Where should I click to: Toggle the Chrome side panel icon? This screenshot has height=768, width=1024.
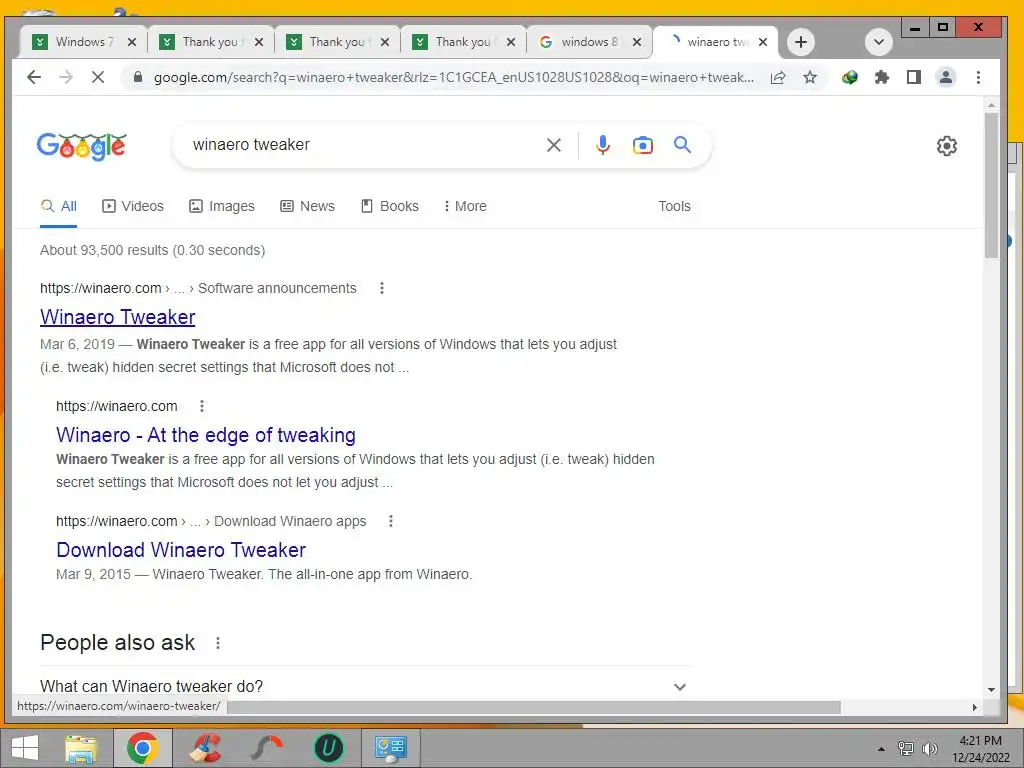tap(914, 78)
